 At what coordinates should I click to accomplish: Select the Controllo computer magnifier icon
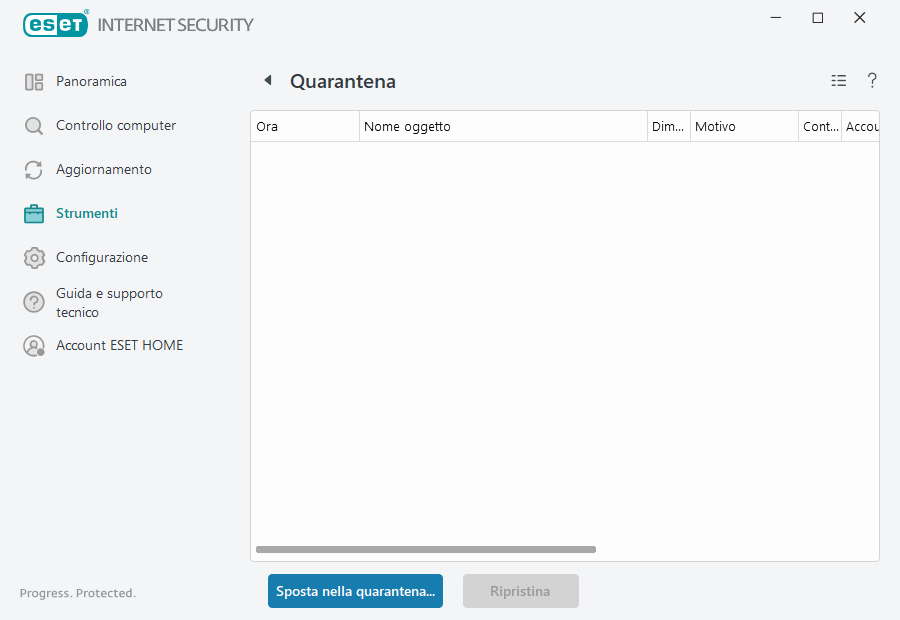click(34, 125)
